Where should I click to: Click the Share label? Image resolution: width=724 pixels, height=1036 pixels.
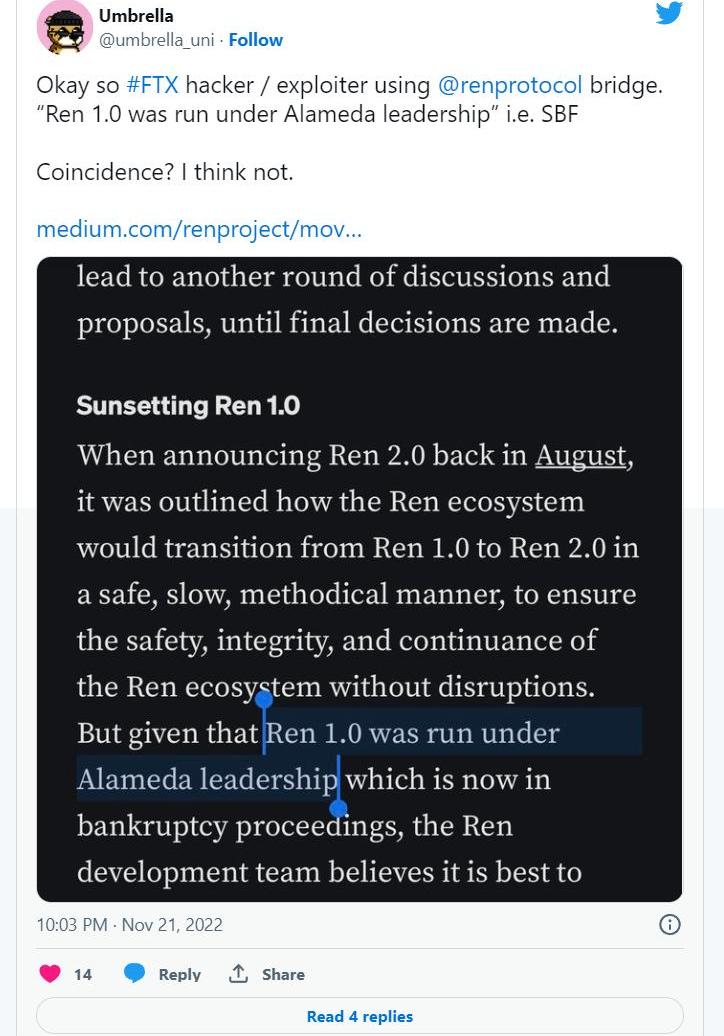(x=284, y=974)
